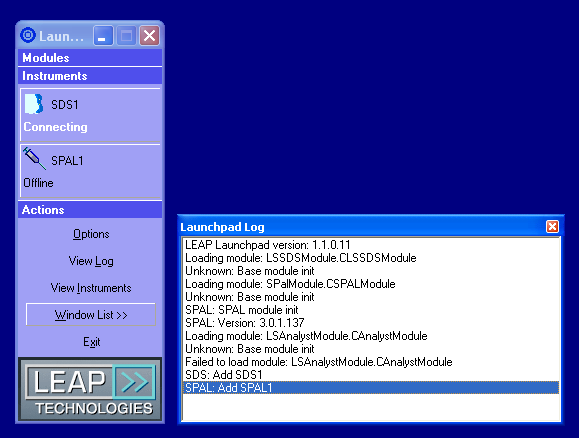Click Exit in Actions
The width and height of the screenshot is (579, 438).
click(92, 342)
